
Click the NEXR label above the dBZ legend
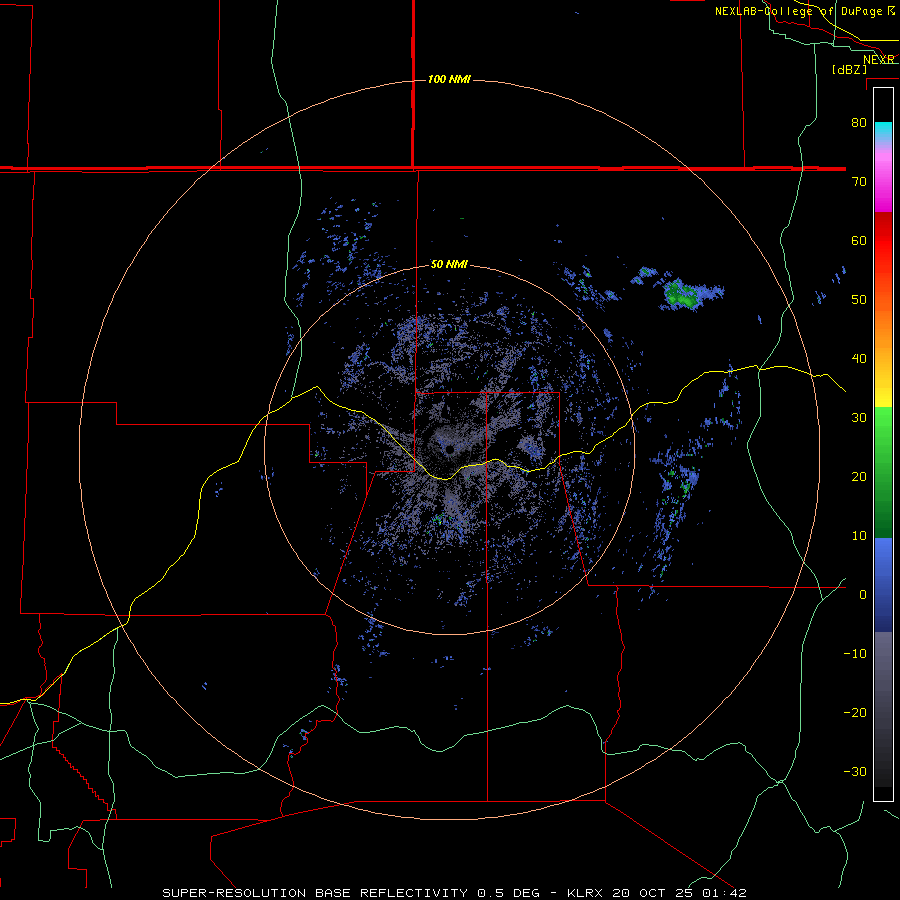tap(879, 60)
